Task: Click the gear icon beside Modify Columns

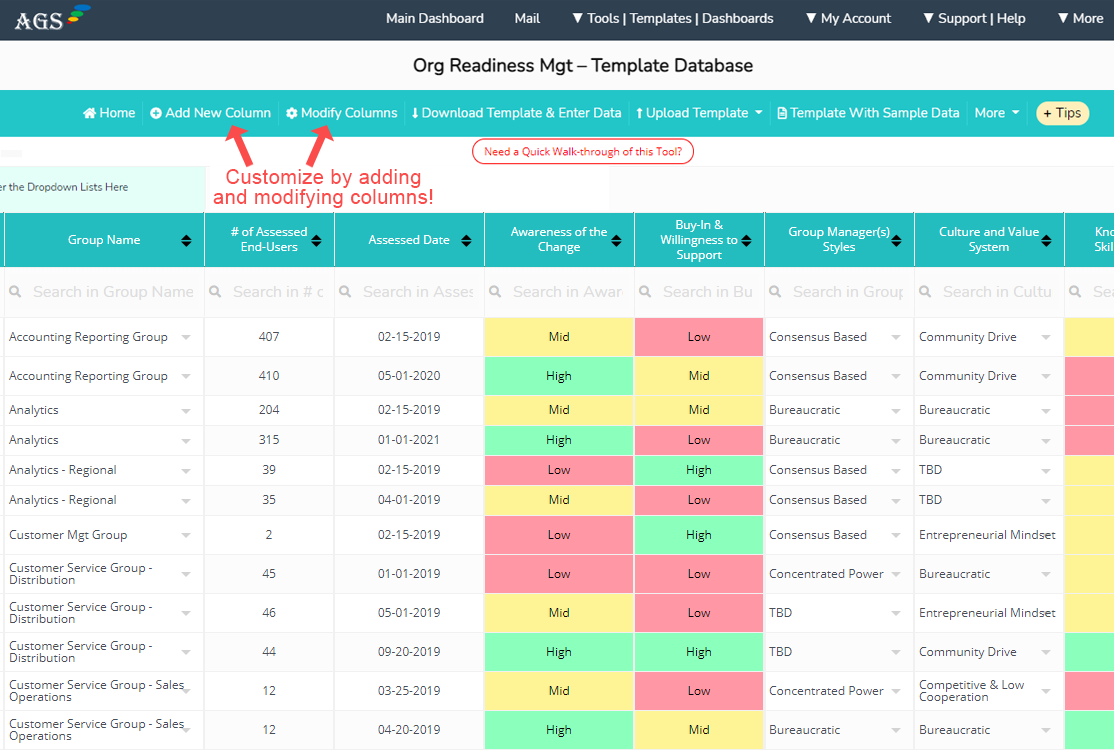Action: pyautogui.click(x=291, y=113)
